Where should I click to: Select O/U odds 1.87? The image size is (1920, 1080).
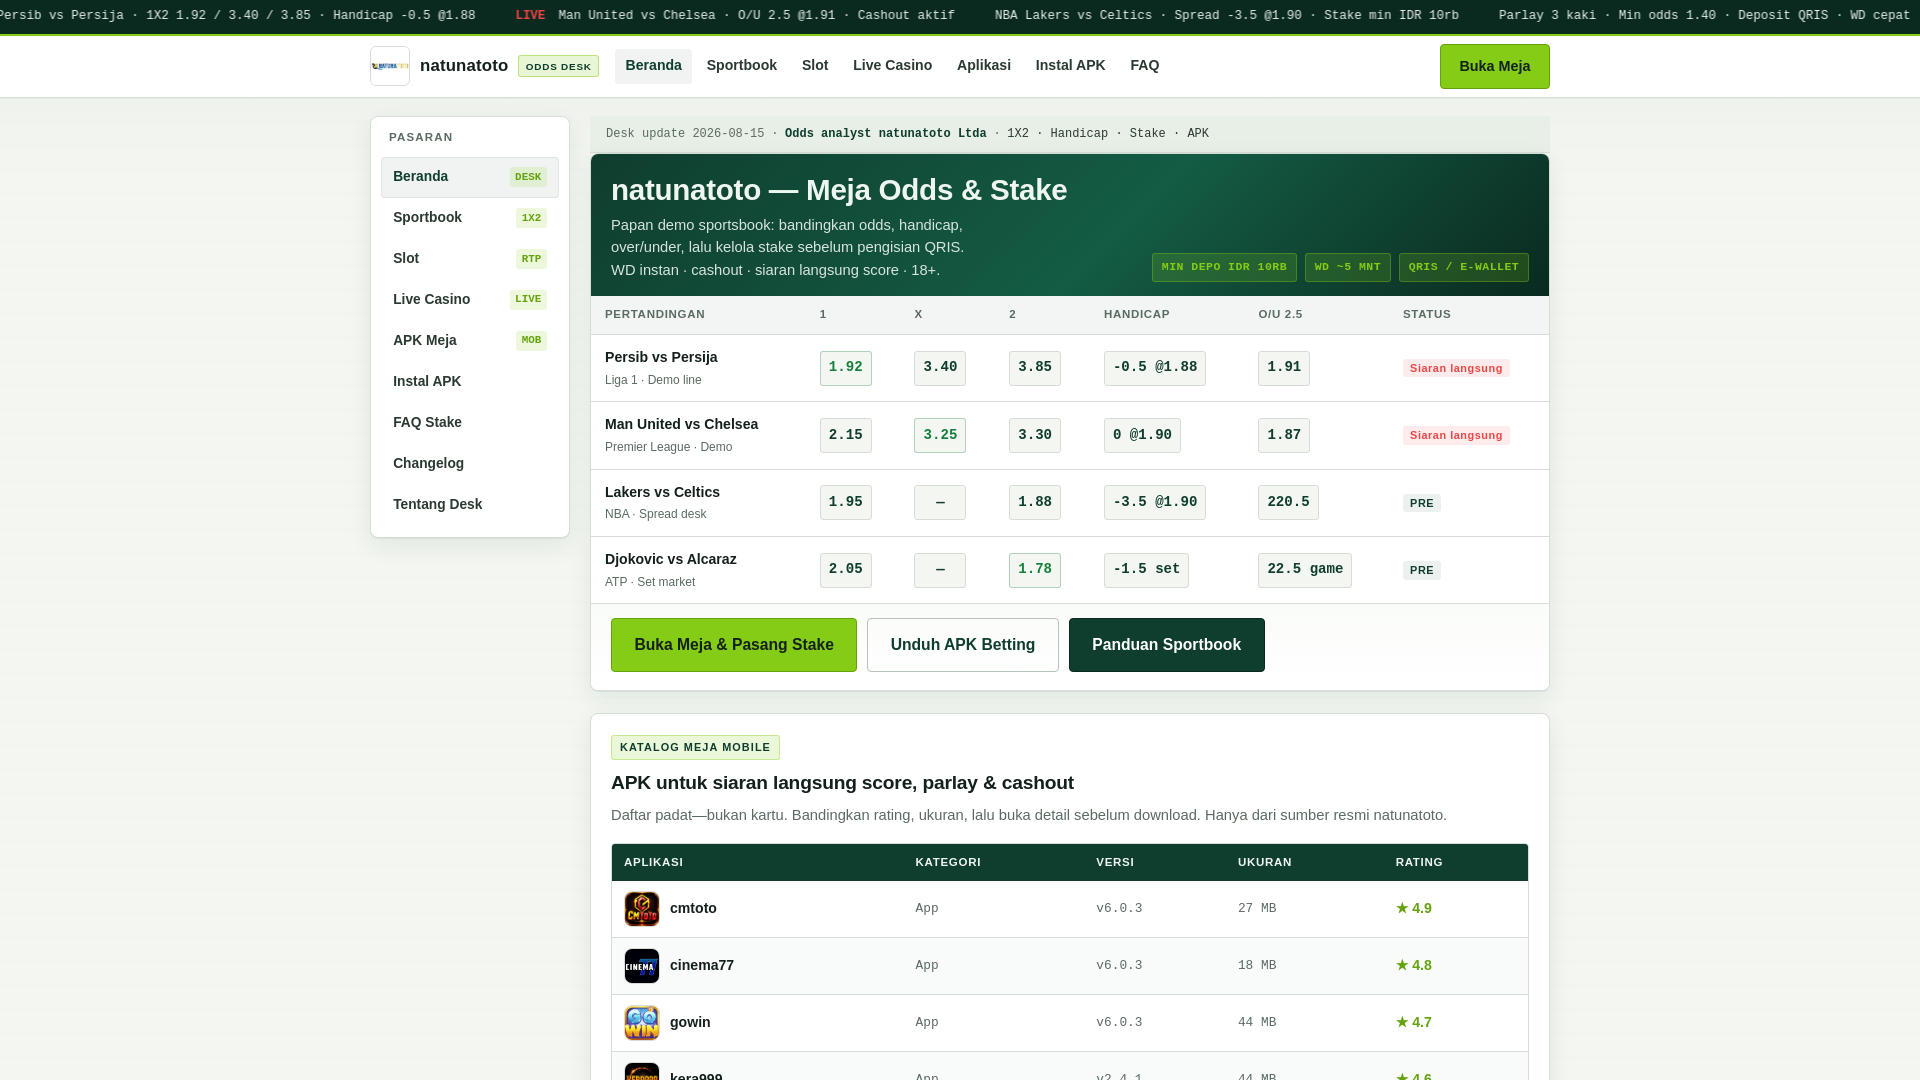1284,436
